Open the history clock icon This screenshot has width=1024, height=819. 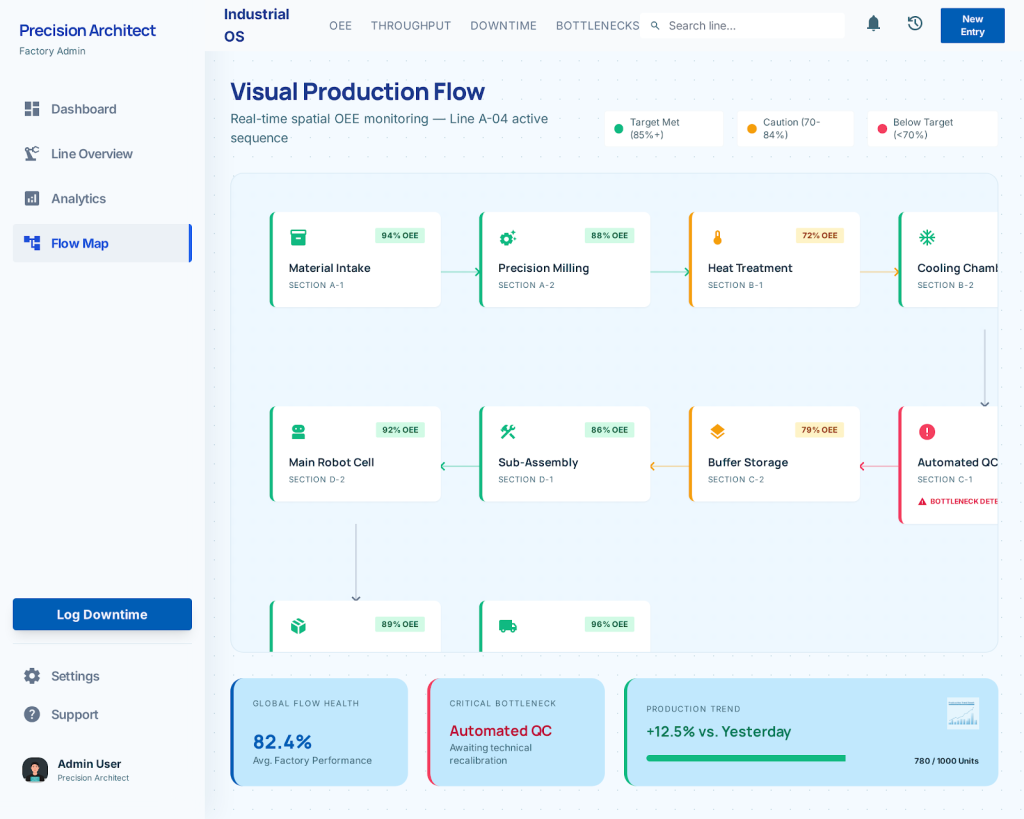[914, 24]
